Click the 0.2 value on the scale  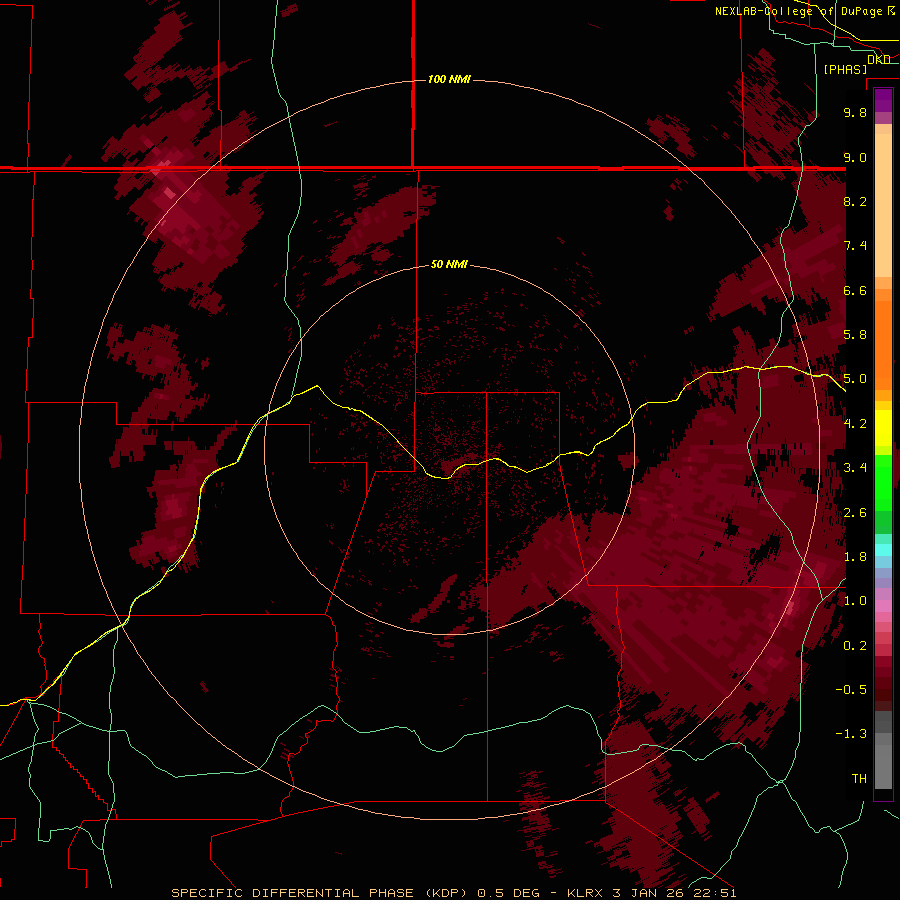click(x=855, y=646)
